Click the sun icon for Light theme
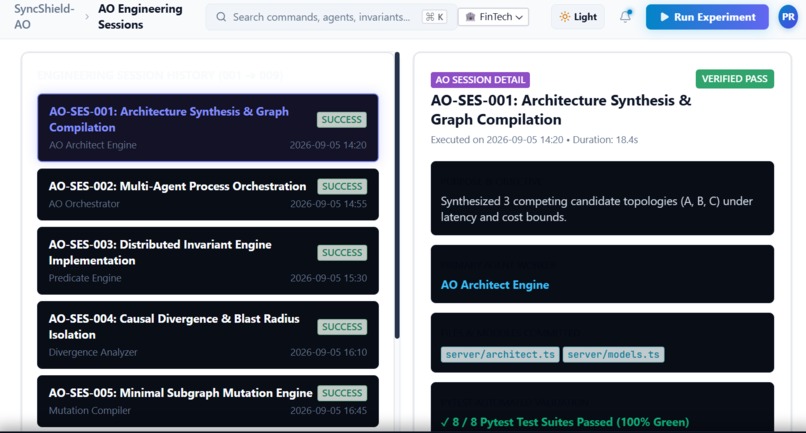 (564, 17)
